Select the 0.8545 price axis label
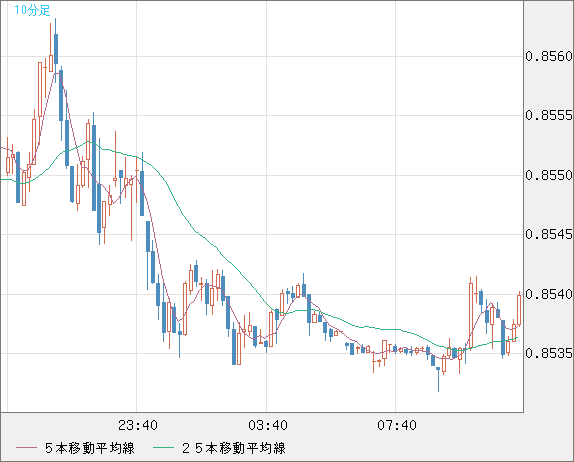The height and width of the screenshot is (462, 574). click(x=549, y=234)
